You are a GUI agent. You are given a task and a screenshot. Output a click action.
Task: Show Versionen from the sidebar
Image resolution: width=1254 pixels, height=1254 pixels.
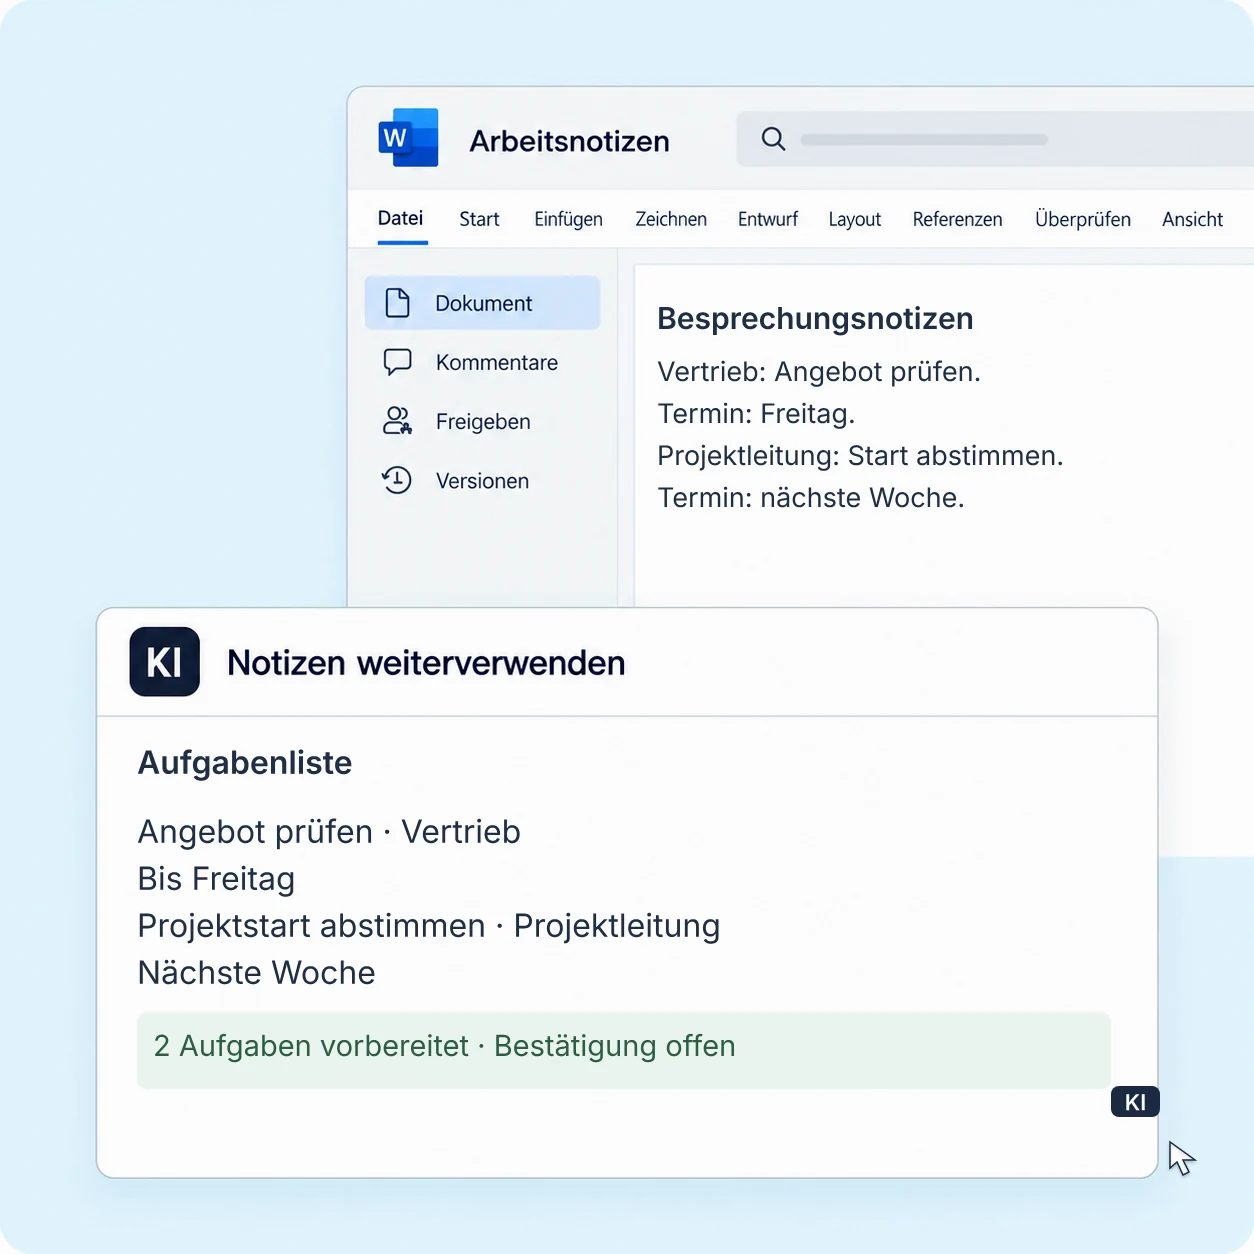click(x=482, y=480)
